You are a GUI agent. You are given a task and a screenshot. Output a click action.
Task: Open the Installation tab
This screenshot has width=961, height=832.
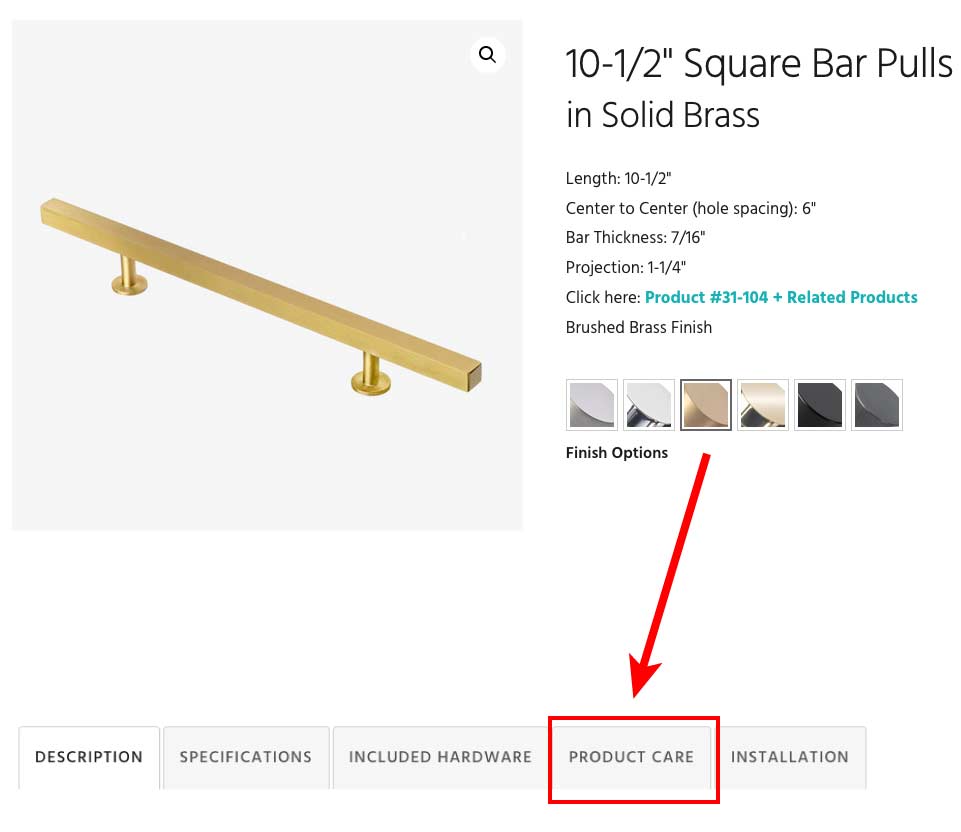790,758
